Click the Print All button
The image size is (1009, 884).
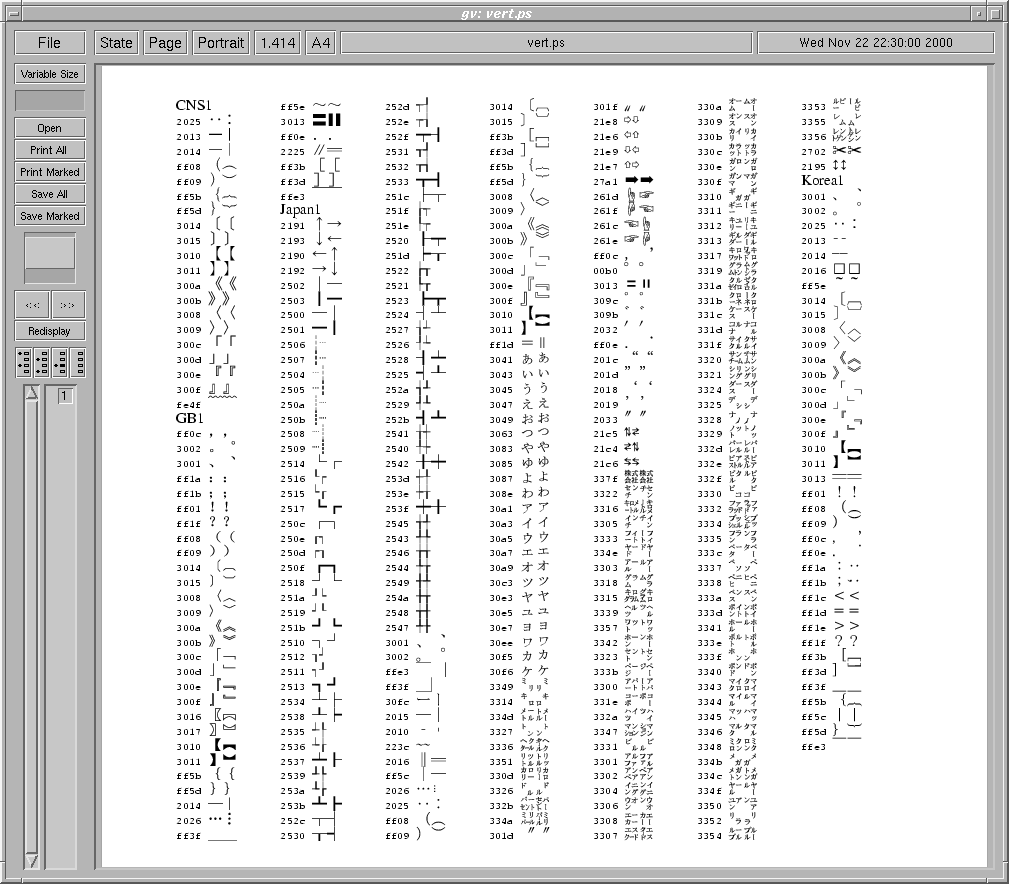[50, 150]
